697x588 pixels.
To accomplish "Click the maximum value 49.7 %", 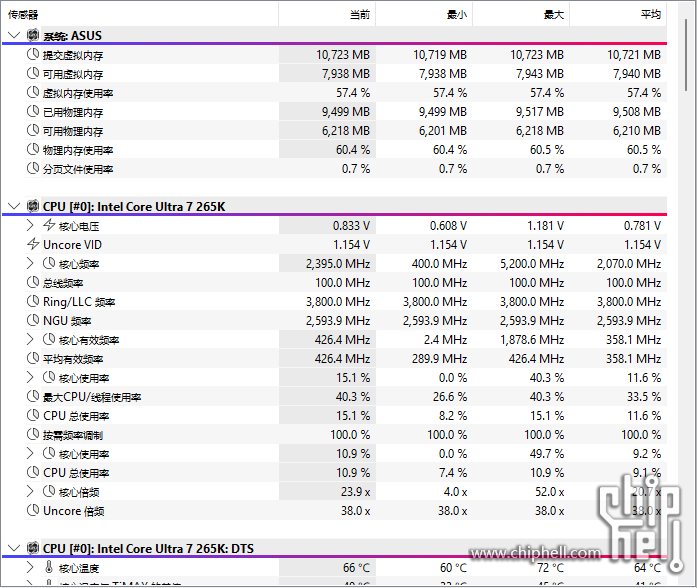I will click(x=547, y=454).
